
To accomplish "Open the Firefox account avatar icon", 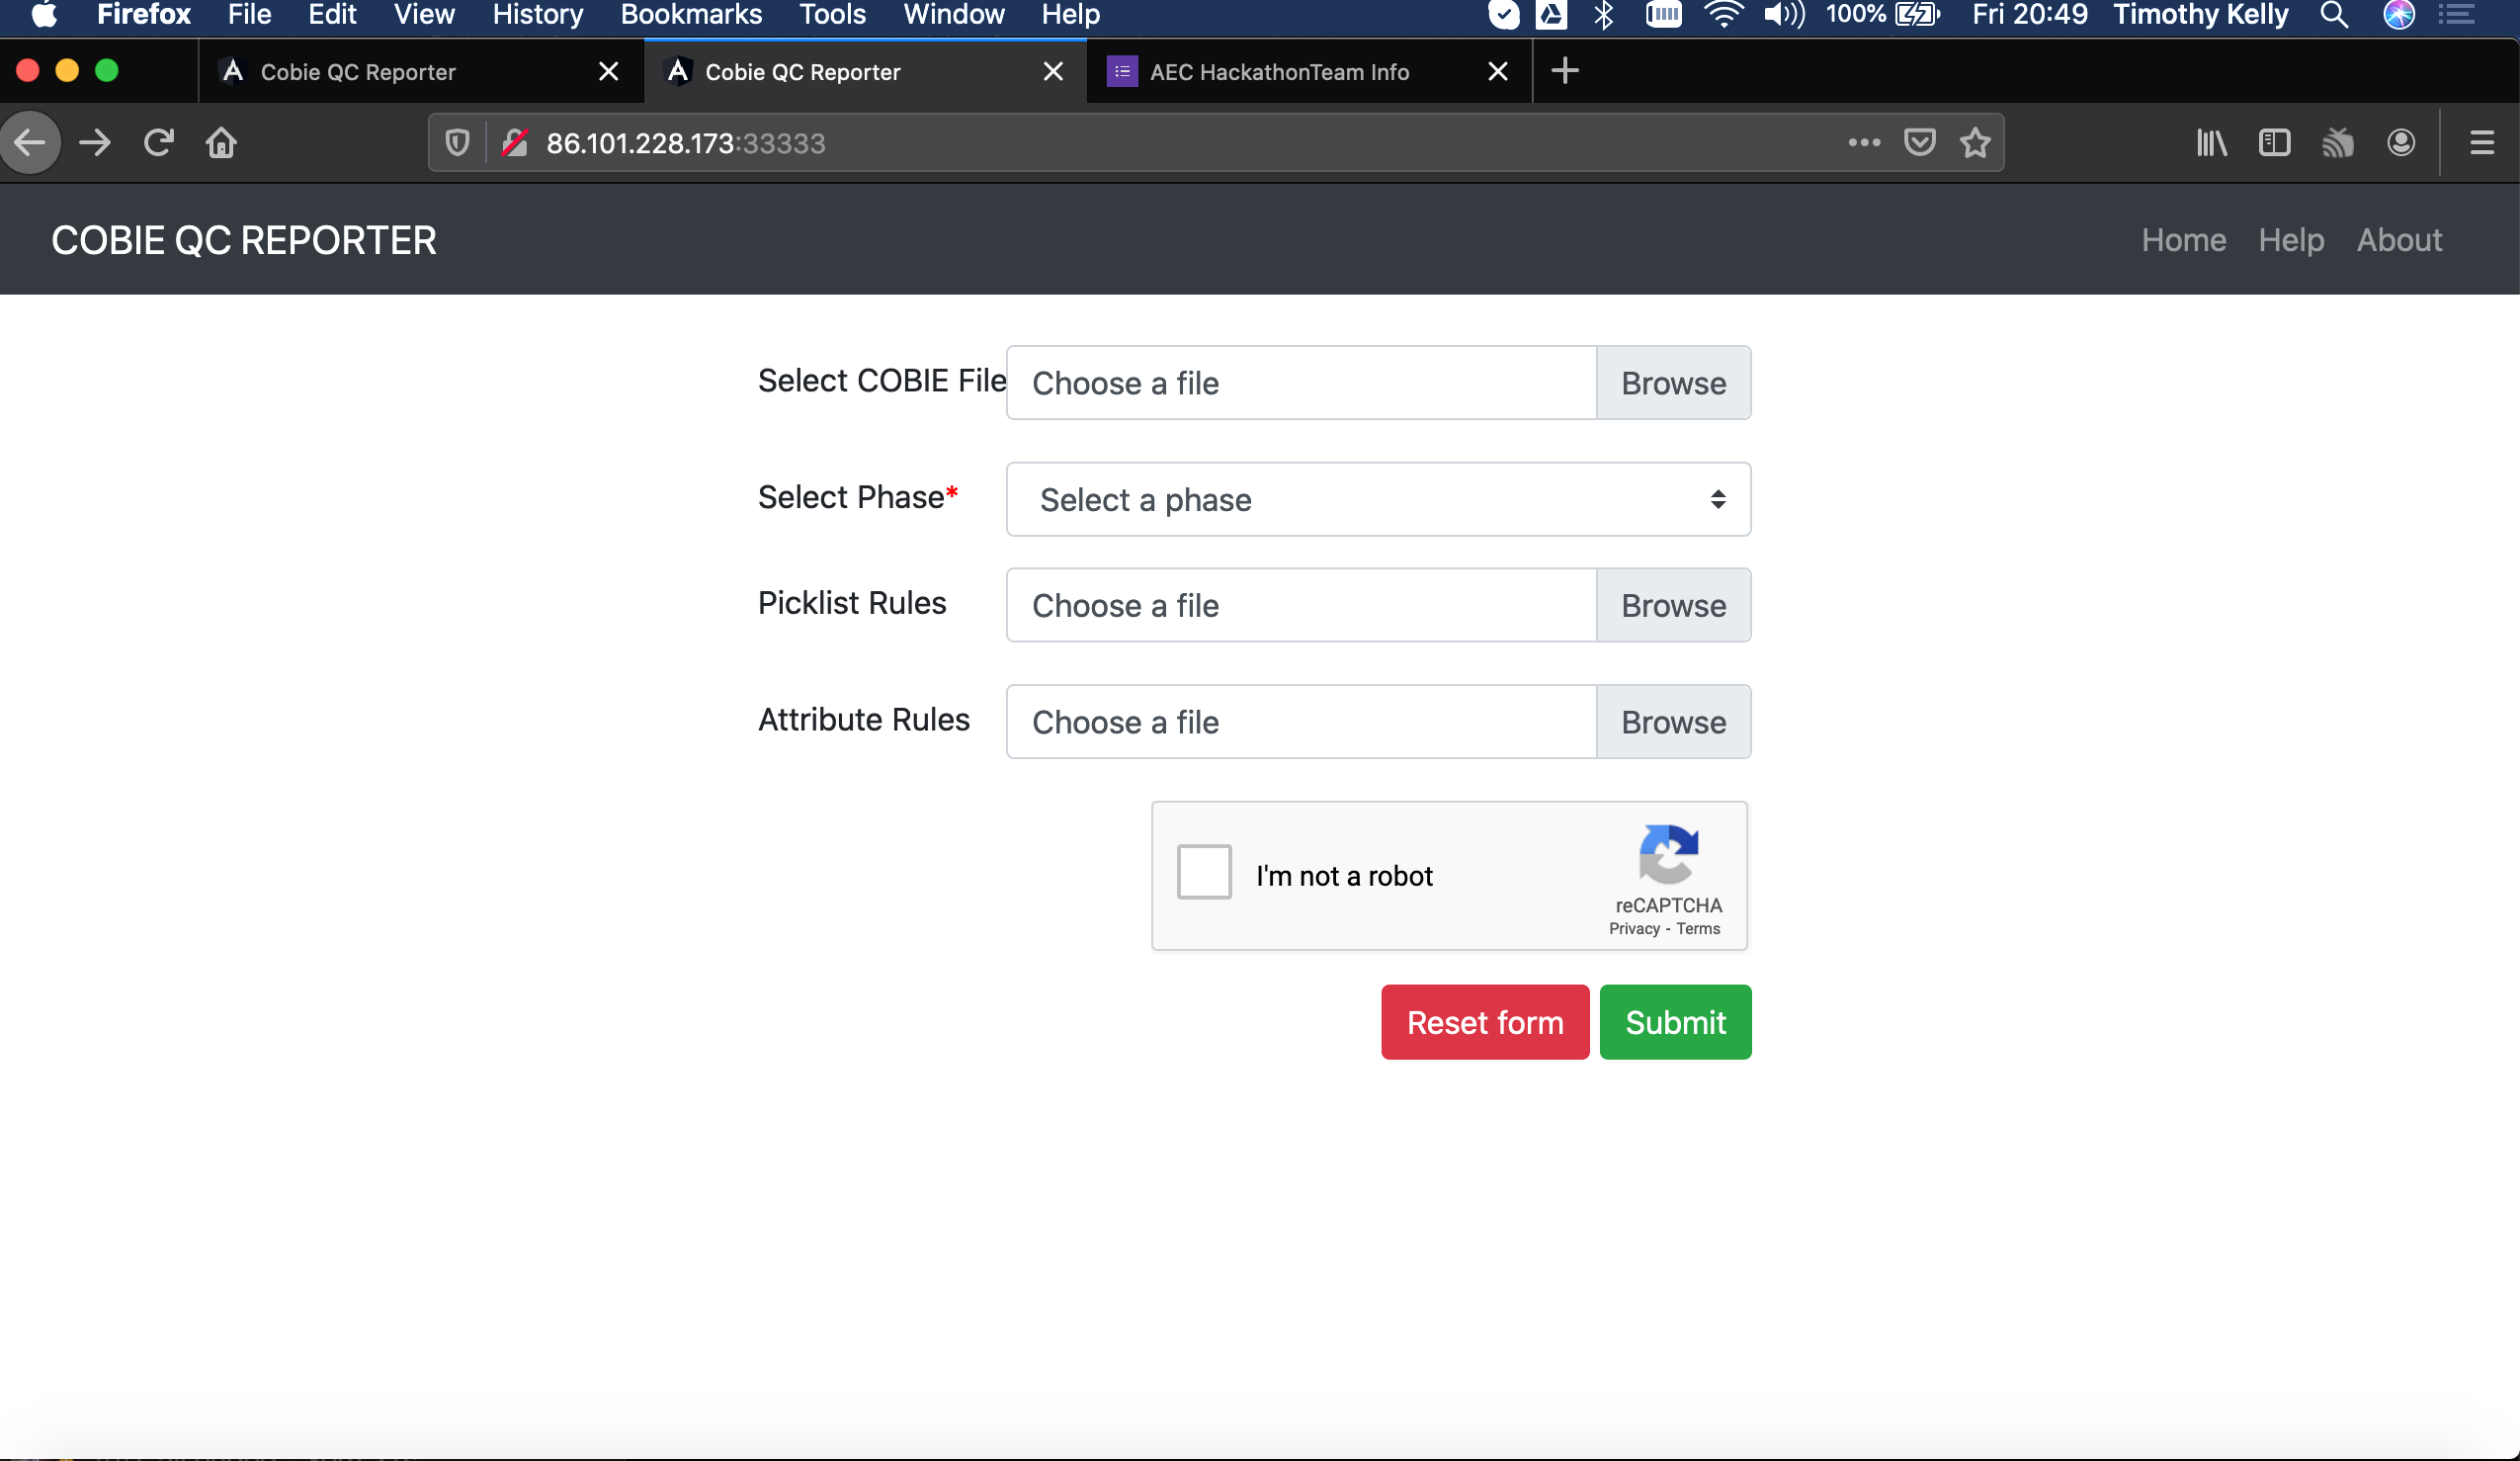I will (2401, 143).
